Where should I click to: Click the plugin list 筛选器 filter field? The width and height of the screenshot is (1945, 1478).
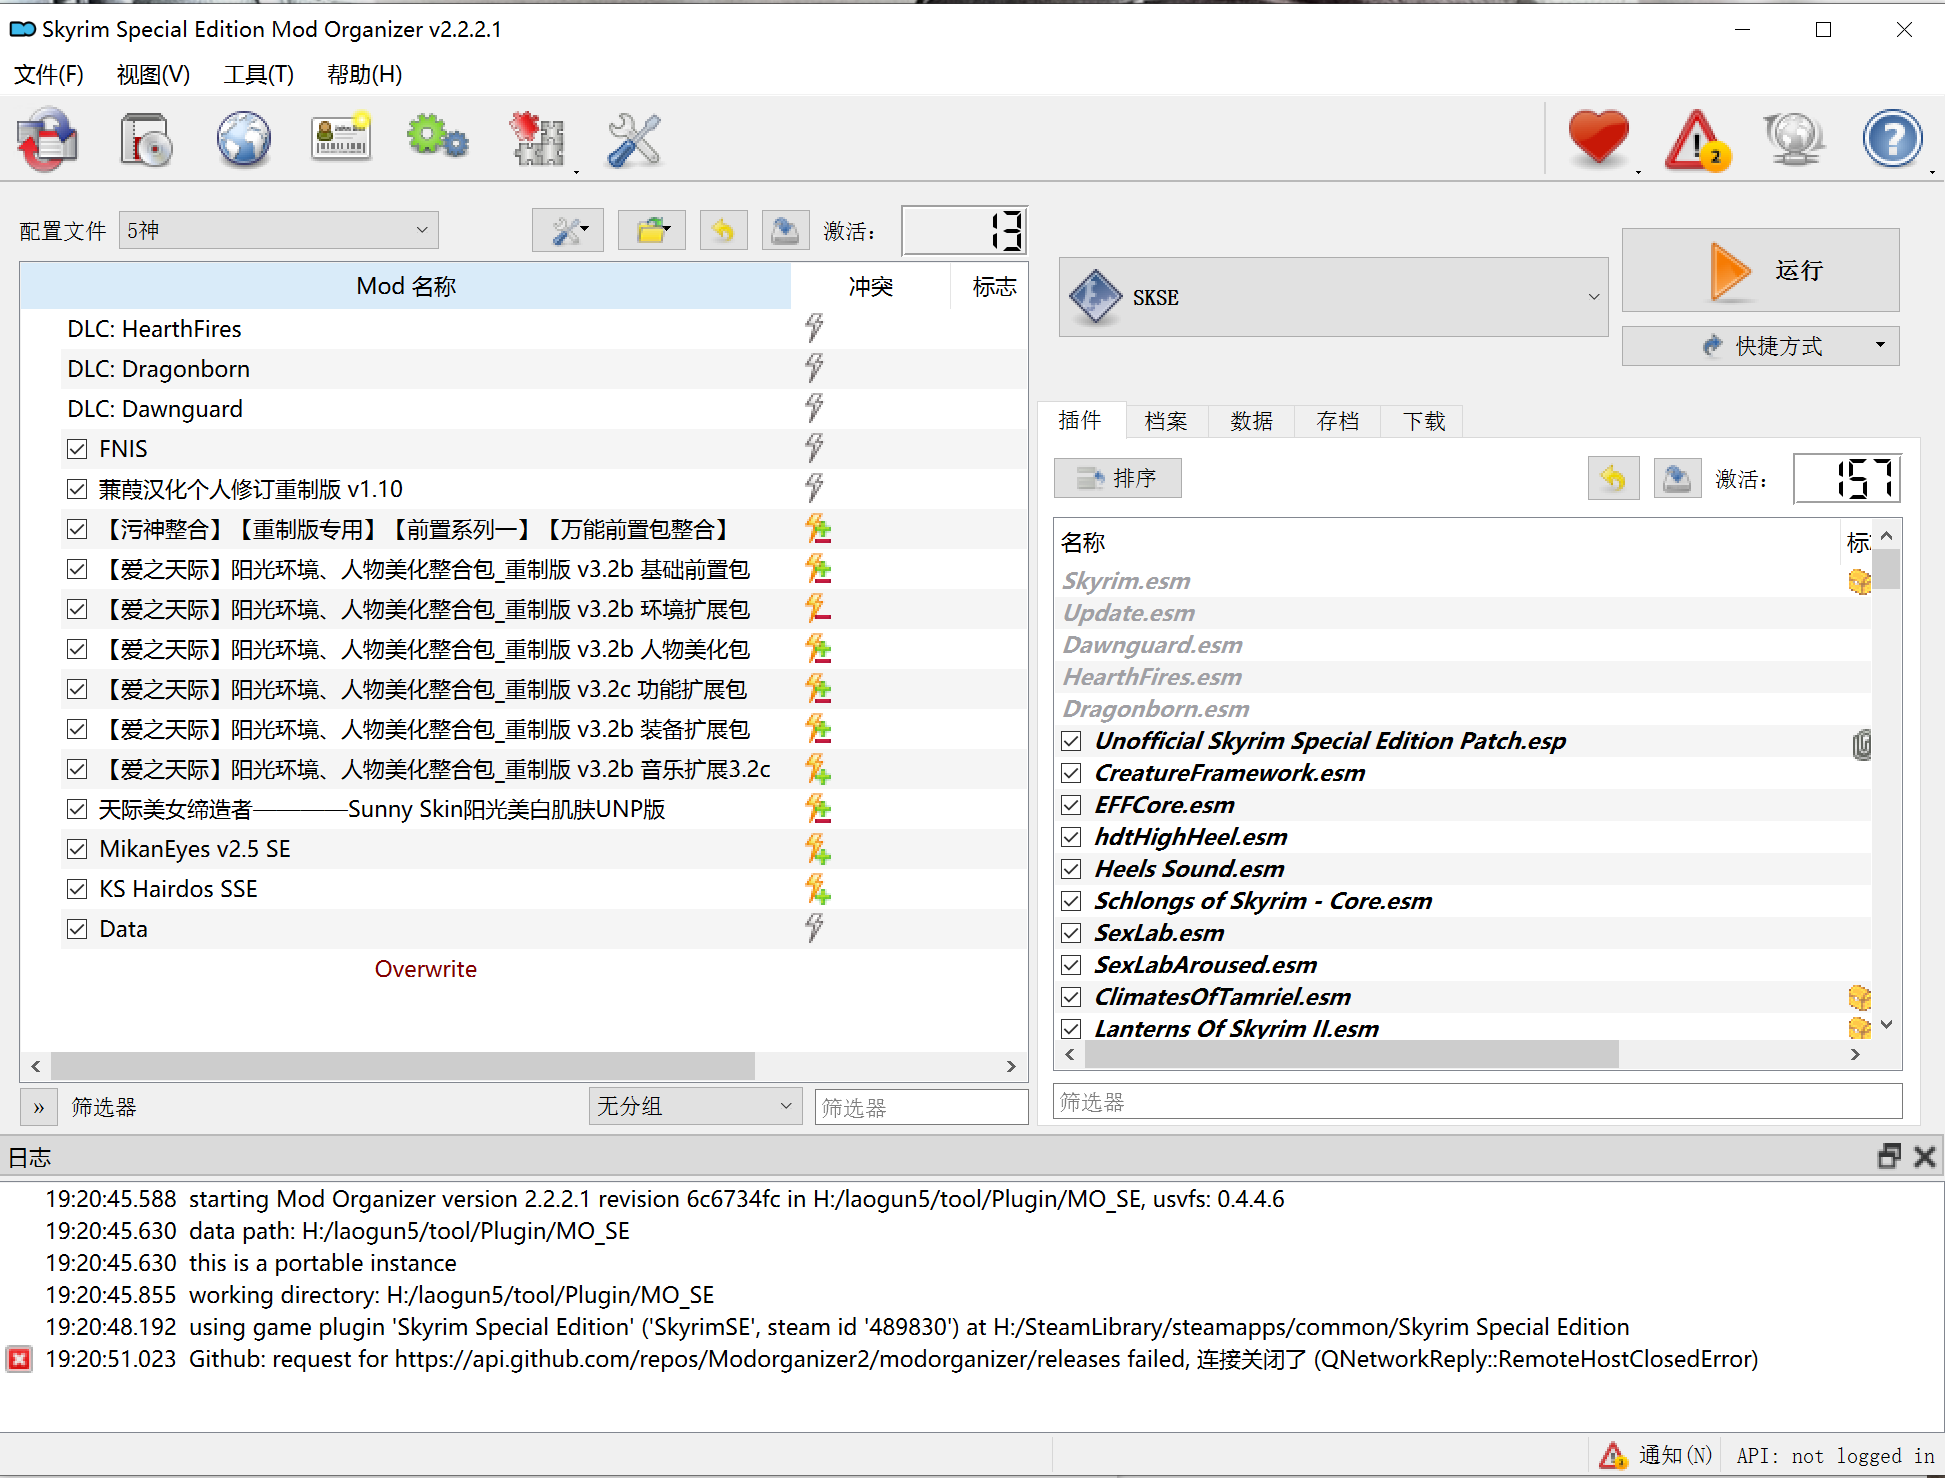pyautogui.click(x=1476, y=1102)
